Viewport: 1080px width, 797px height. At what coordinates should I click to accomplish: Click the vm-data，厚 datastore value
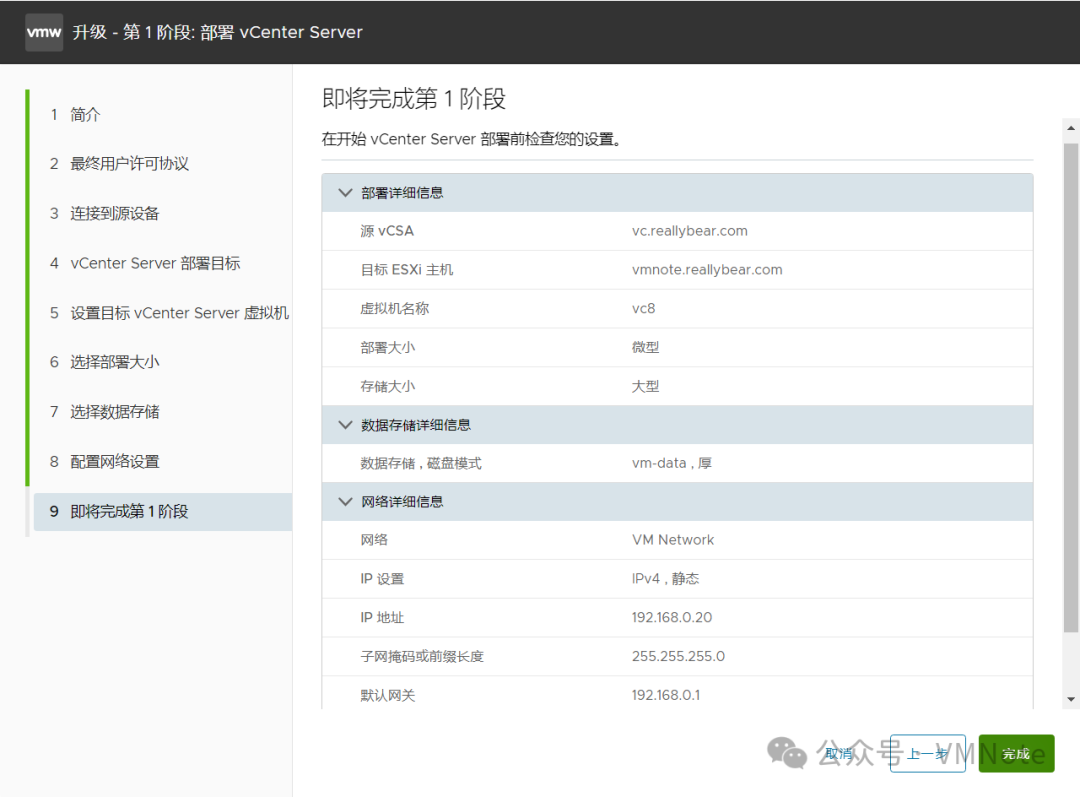point(672,463)
